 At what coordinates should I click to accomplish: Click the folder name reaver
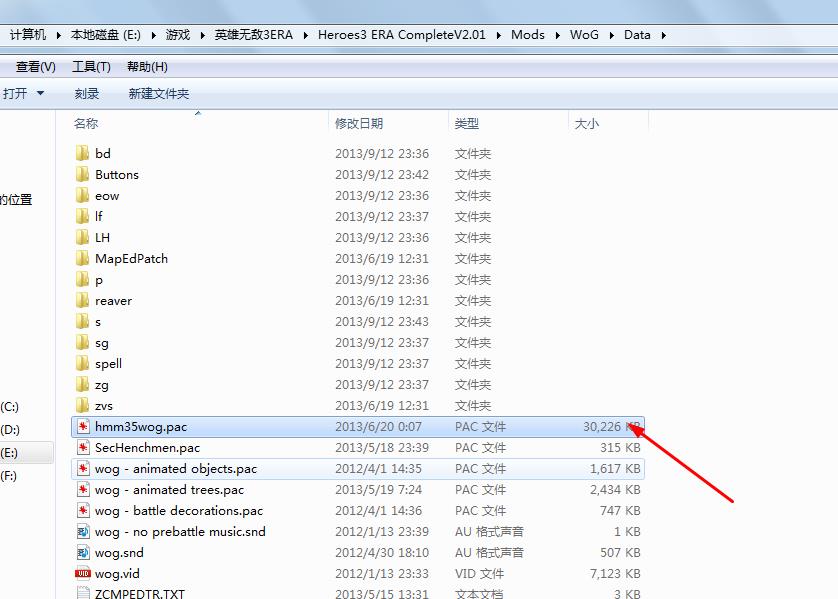pyautogui.click(x=113, y=301)
